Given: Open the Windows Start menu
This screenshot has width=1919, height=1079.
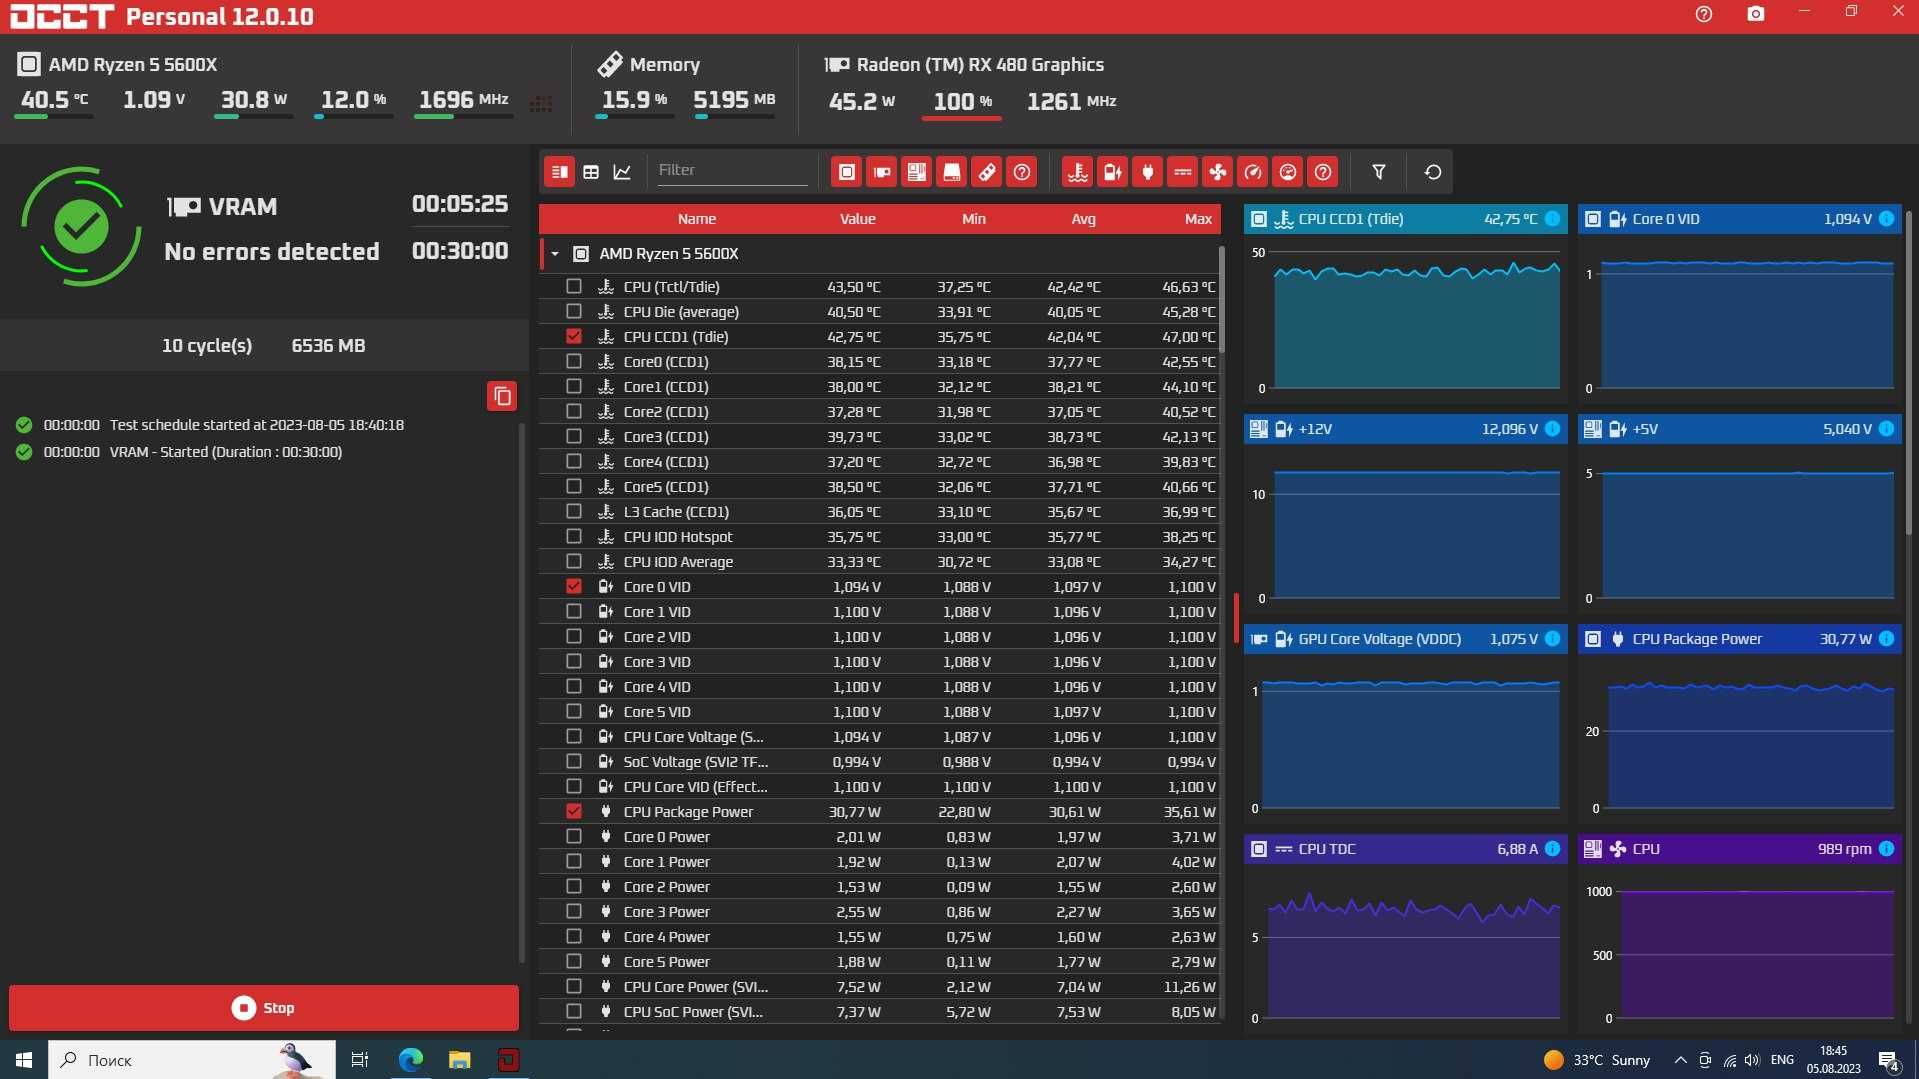Looking at the screenshot, I should [24, 1060].
